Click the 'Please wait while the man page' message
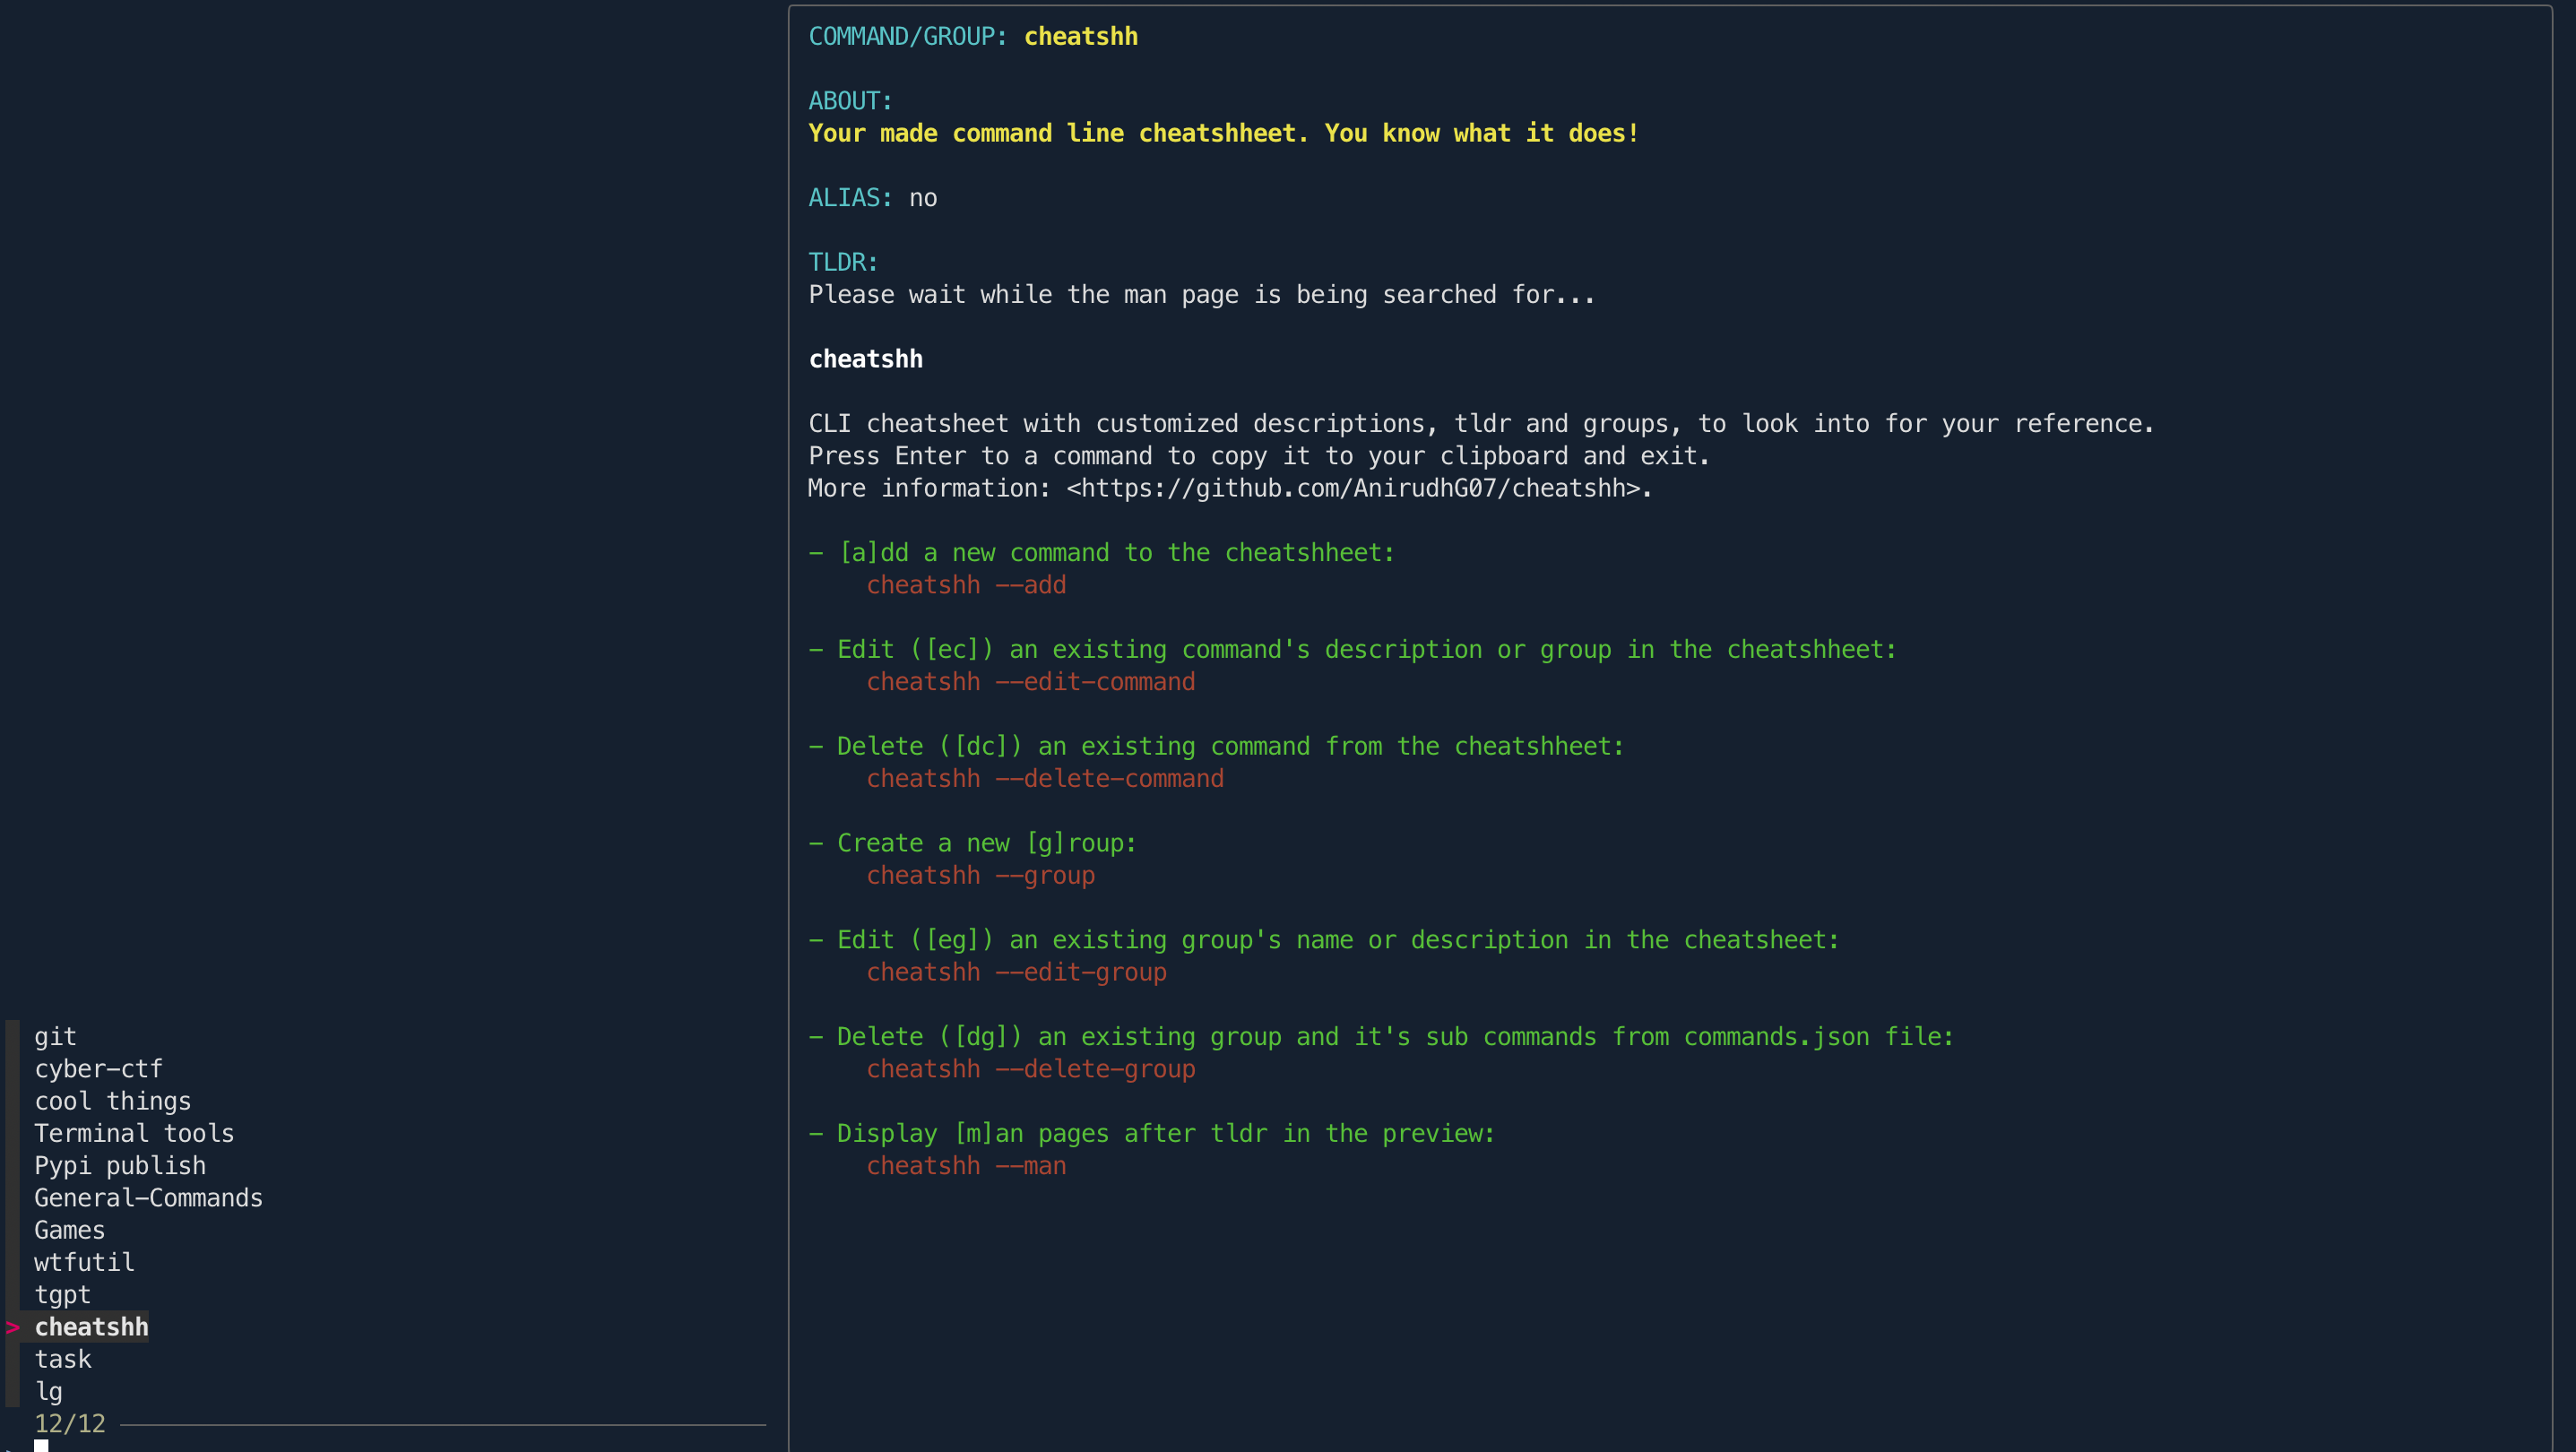 pyautogui.click(x=1201, y=295)
